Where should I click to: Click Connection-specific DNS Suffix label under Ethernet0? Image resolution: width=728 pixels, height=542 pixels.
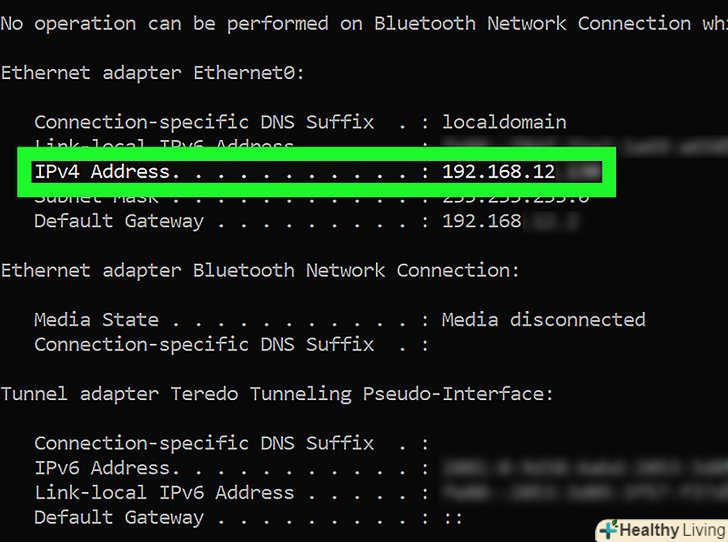coord(204,123)
